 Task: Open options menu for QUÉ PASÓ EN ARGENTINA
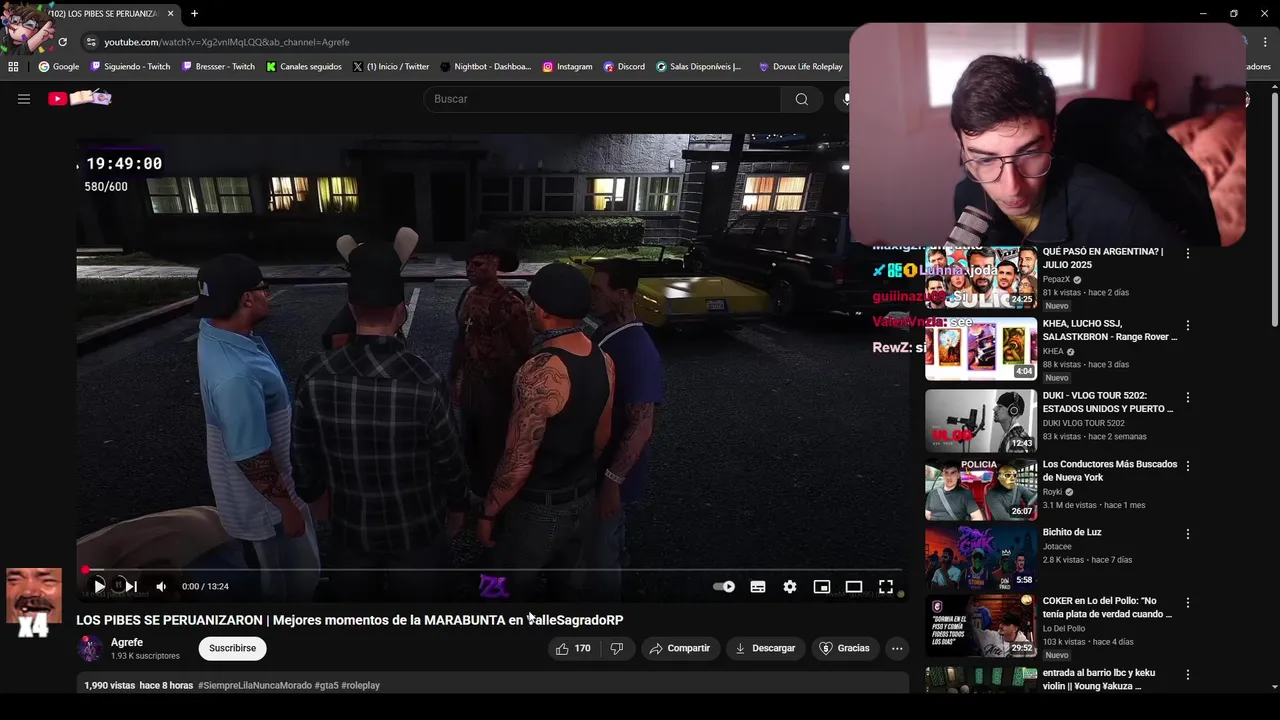tap(1188, 254)
